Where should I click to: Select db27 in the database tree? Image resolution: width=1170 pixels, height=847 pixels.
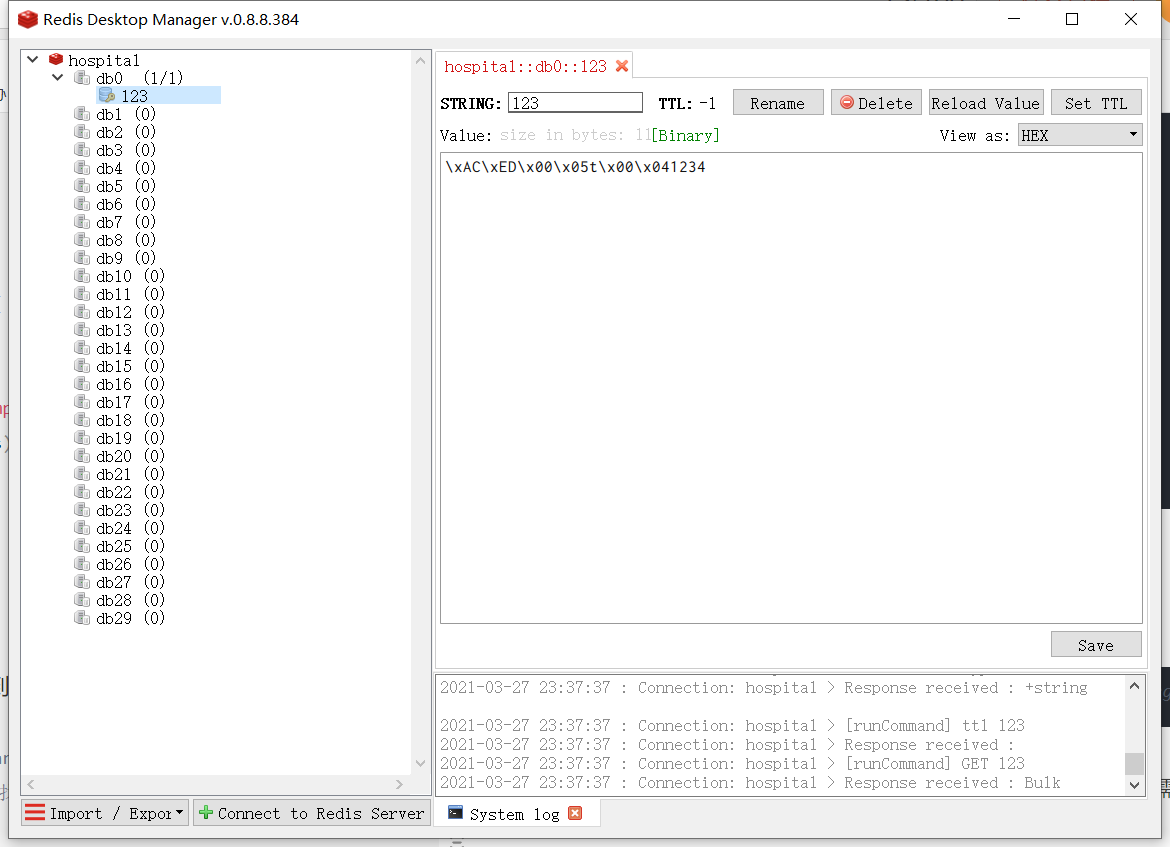[x=131, y=582]
